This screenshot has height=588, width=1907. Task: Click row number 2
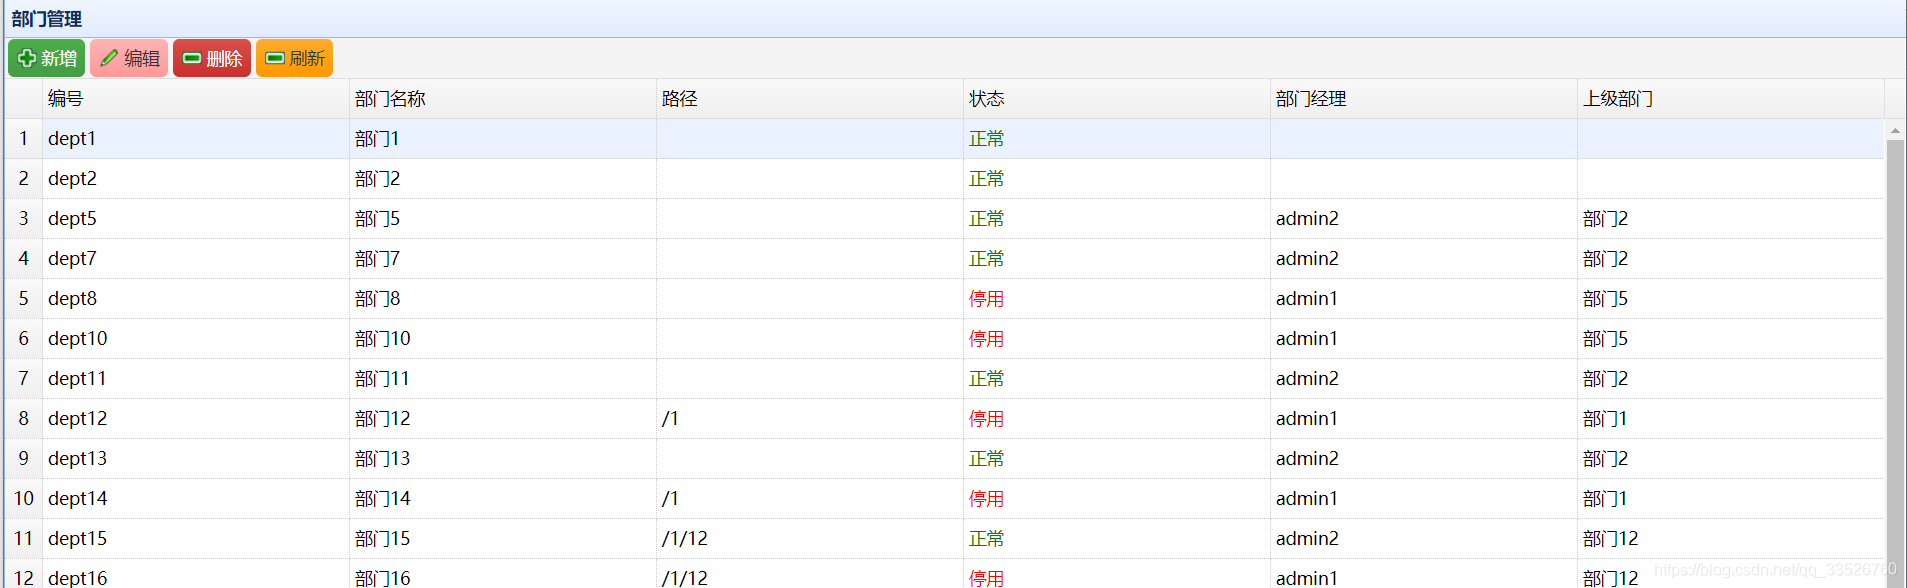point(24,179)
